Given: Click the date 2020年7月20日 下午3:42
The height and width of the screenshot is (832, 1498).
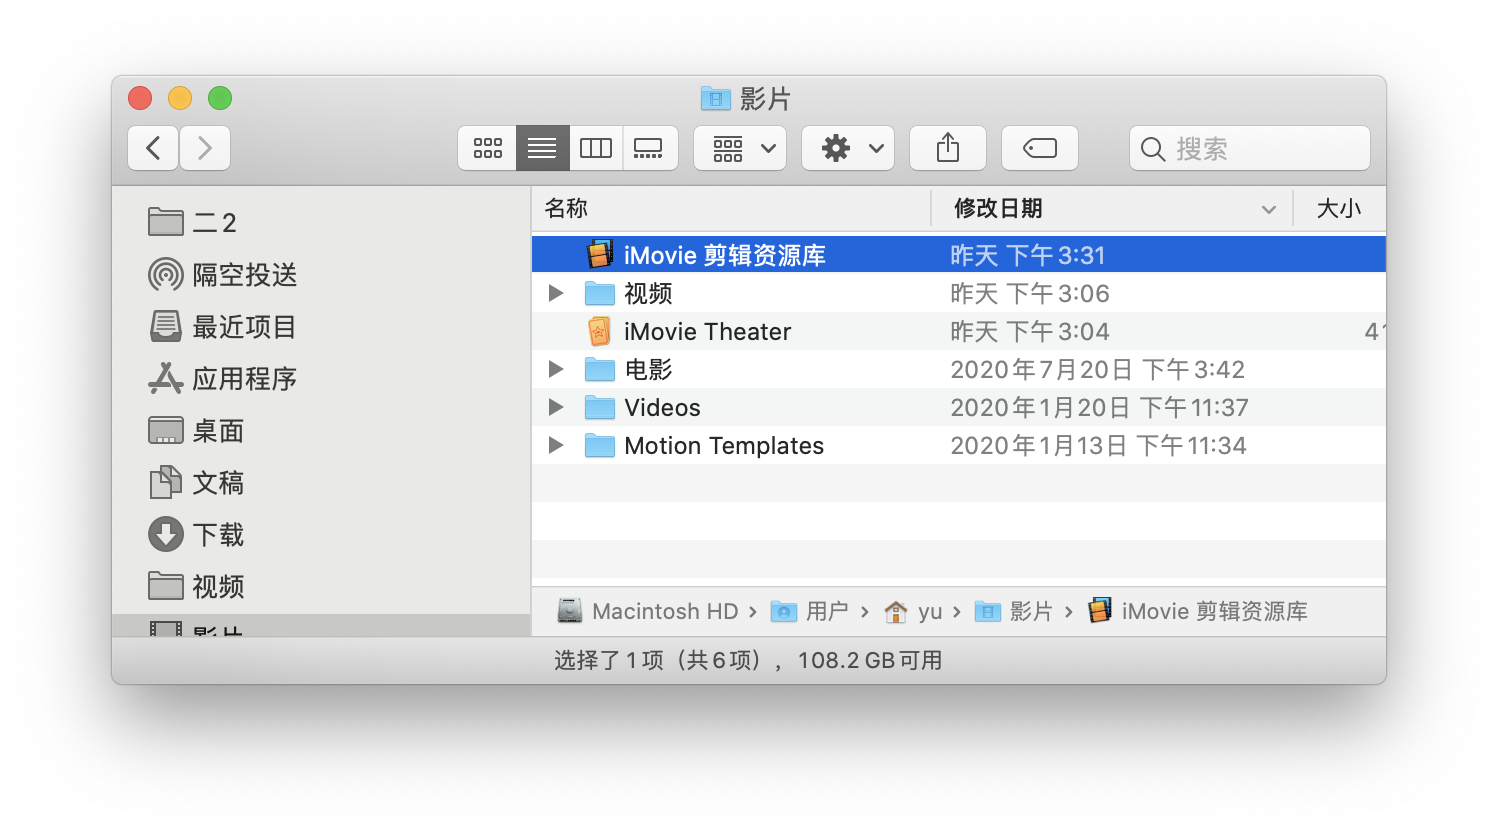Looking at the screenshot, I should click(1097, 369).
